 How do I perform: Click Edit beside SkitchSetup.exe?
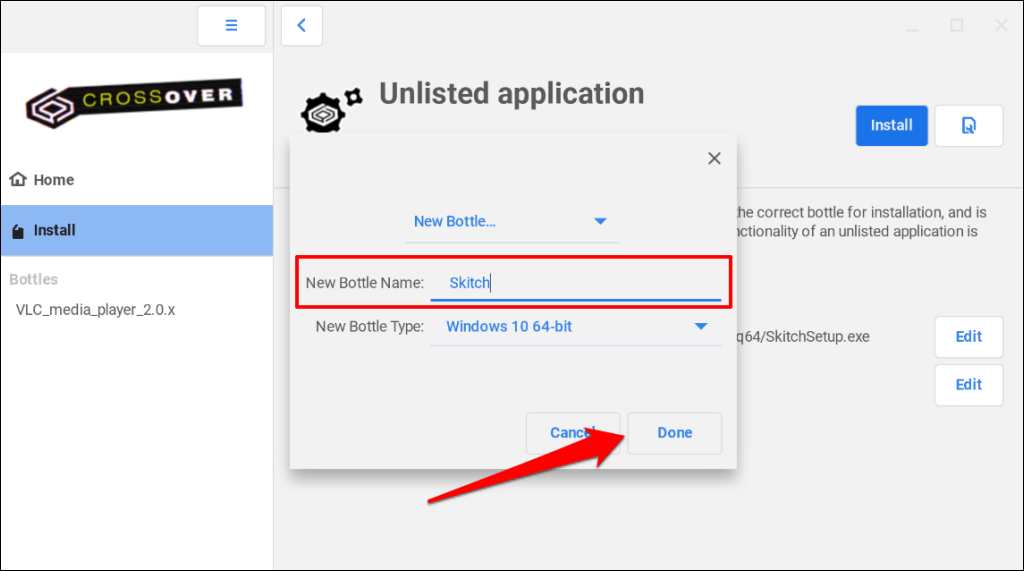click(968, 336)
